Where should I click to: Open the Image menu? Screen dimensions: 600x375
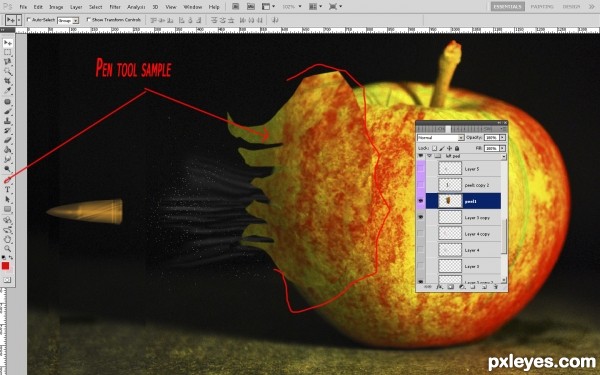[56, 7]
